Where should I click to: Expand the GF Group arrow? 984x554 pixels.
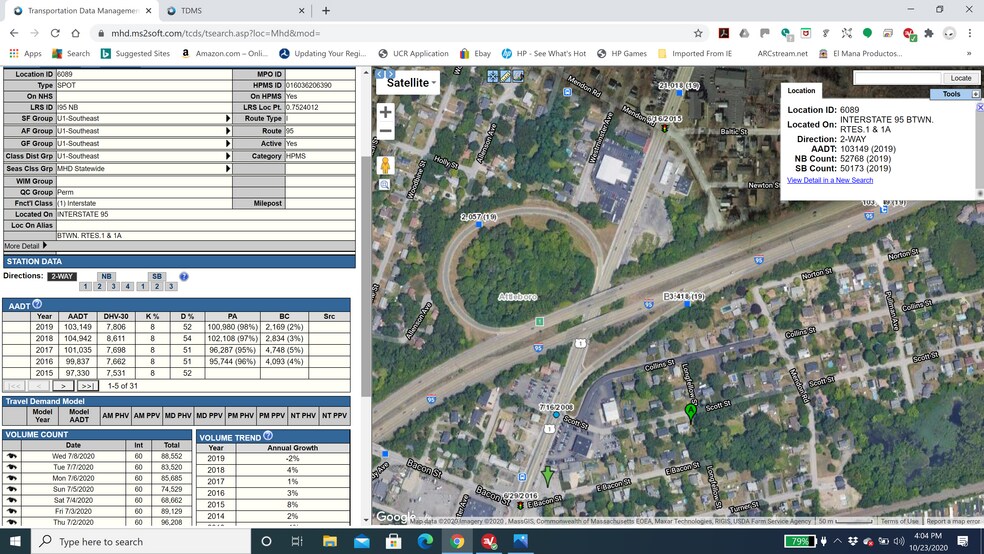click(x=228, y=143)
